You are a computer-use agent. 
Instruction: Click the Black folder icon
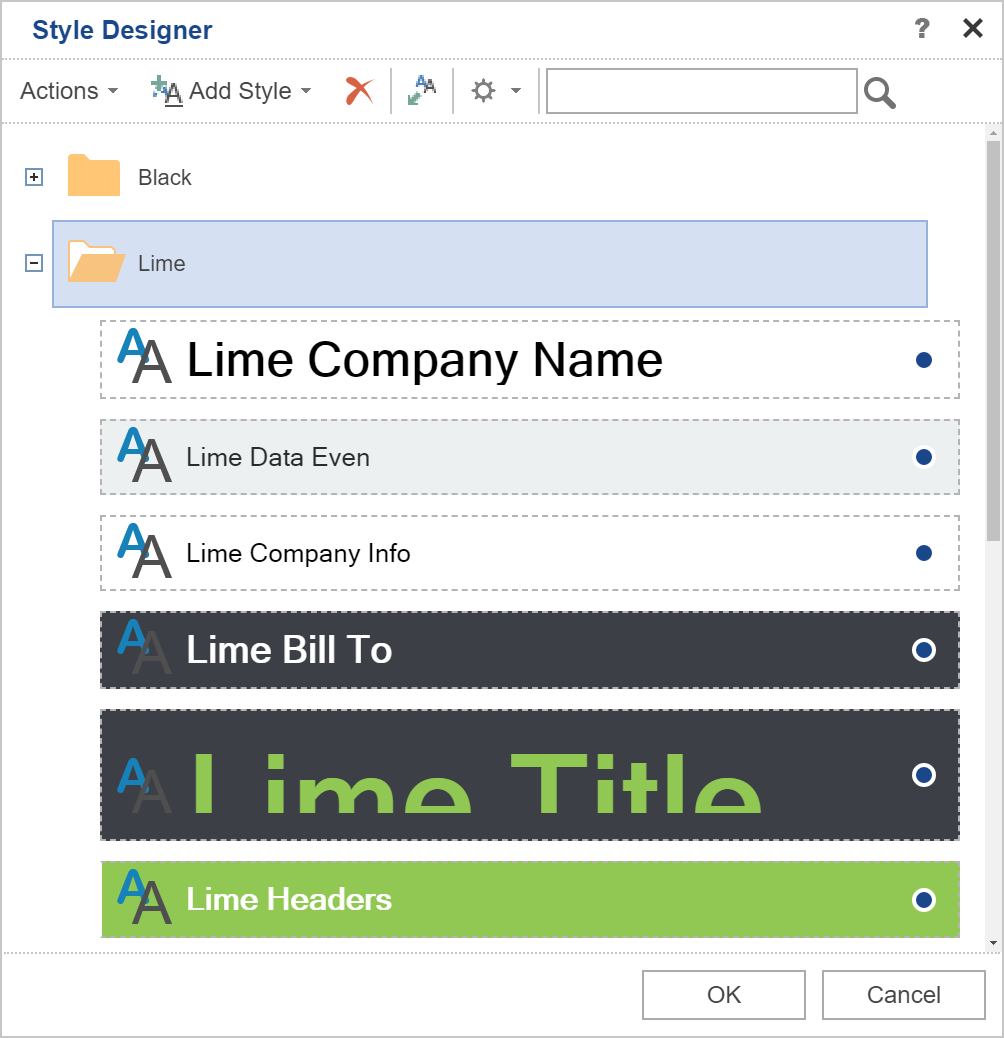pos(94,175)
